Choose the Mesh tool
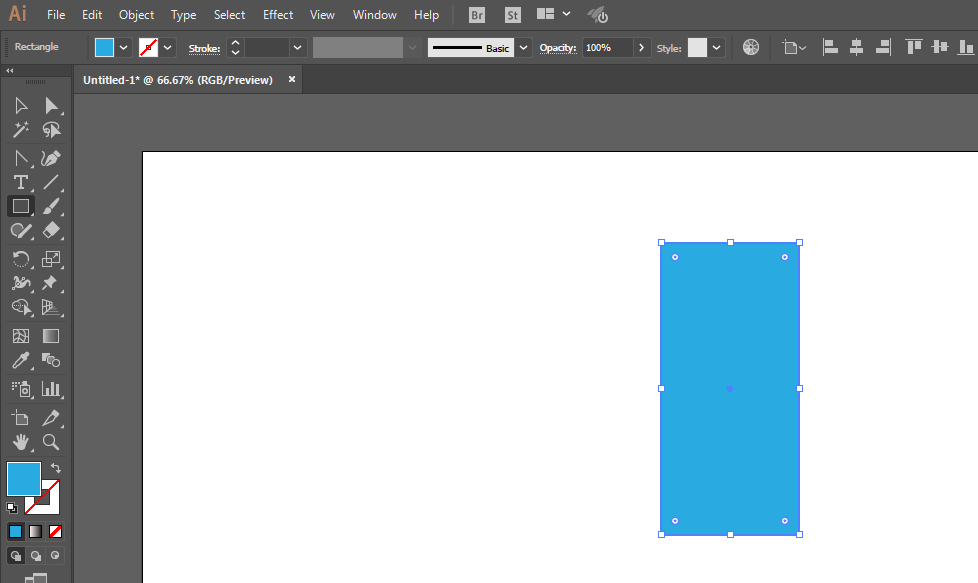The width and height of the screenshot is (978, 583). [21, 336]
